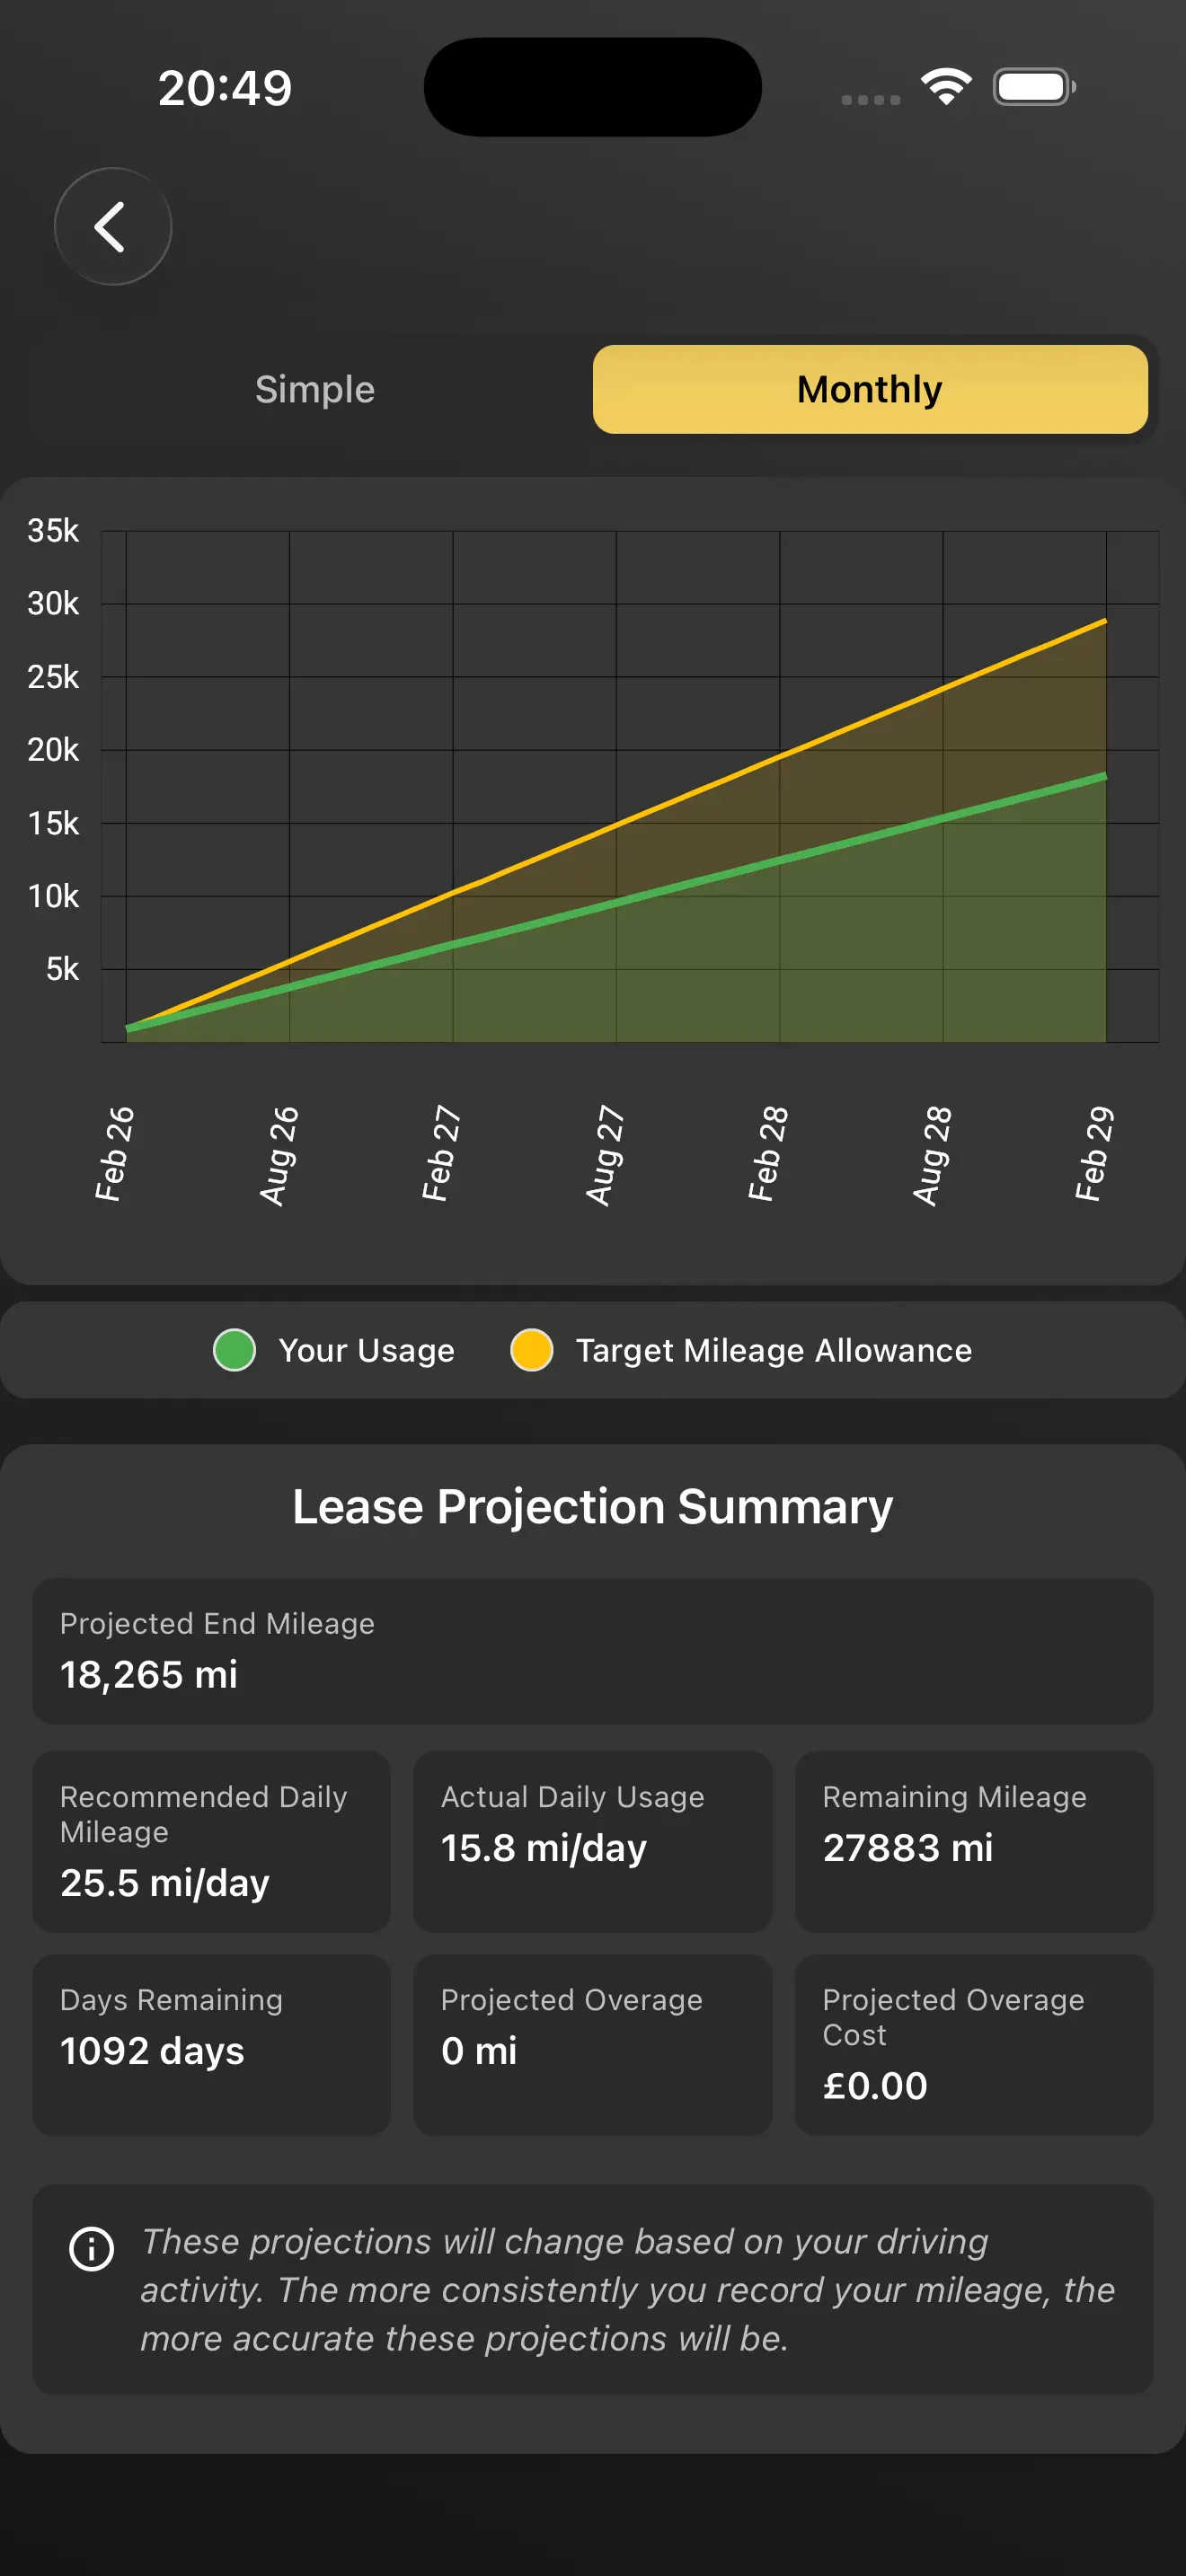Open the Projected End Mileage card
Screen dimensions: 1186x2576
[x=592, y=1650]
